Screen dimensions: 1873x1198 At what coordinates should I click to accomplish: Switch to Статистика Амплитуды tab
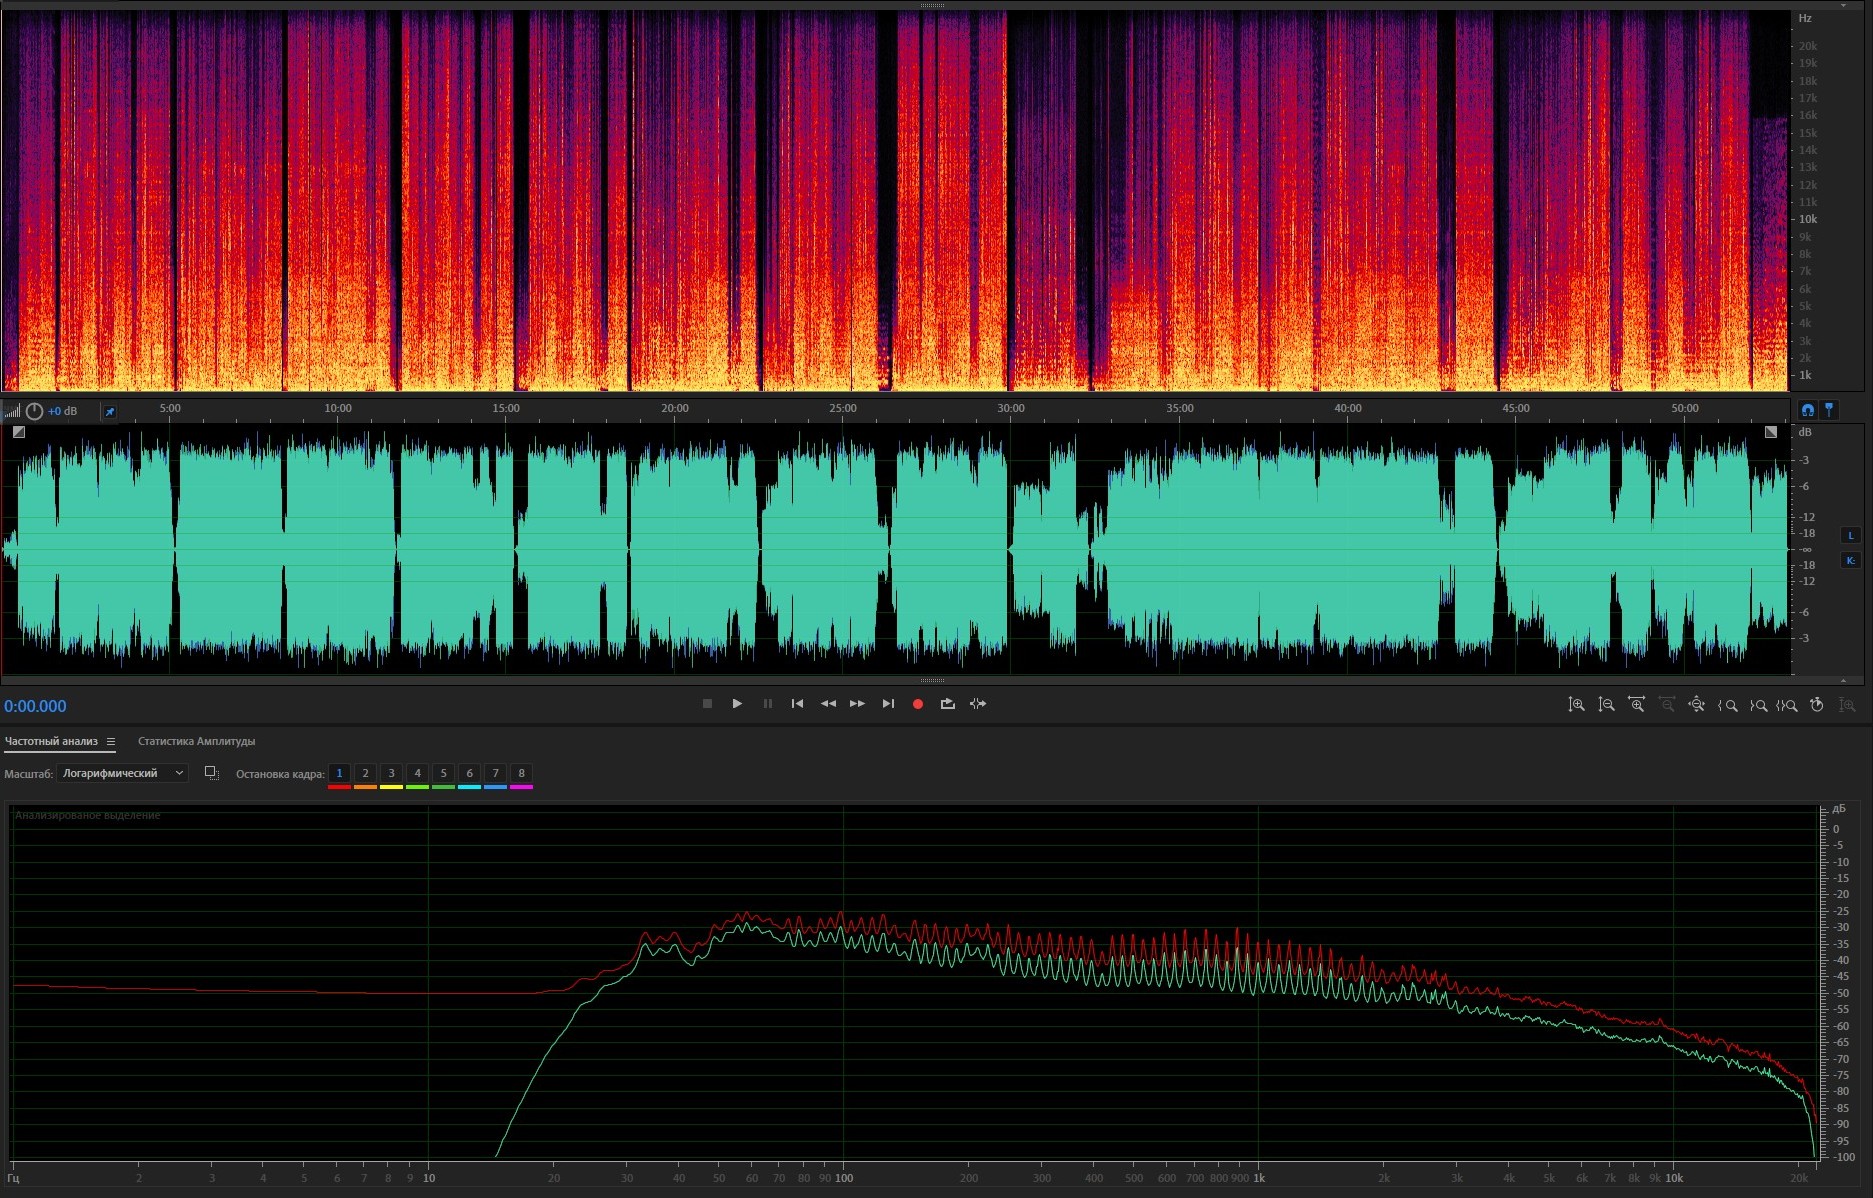pyautogui.click(x=196, y=742)
